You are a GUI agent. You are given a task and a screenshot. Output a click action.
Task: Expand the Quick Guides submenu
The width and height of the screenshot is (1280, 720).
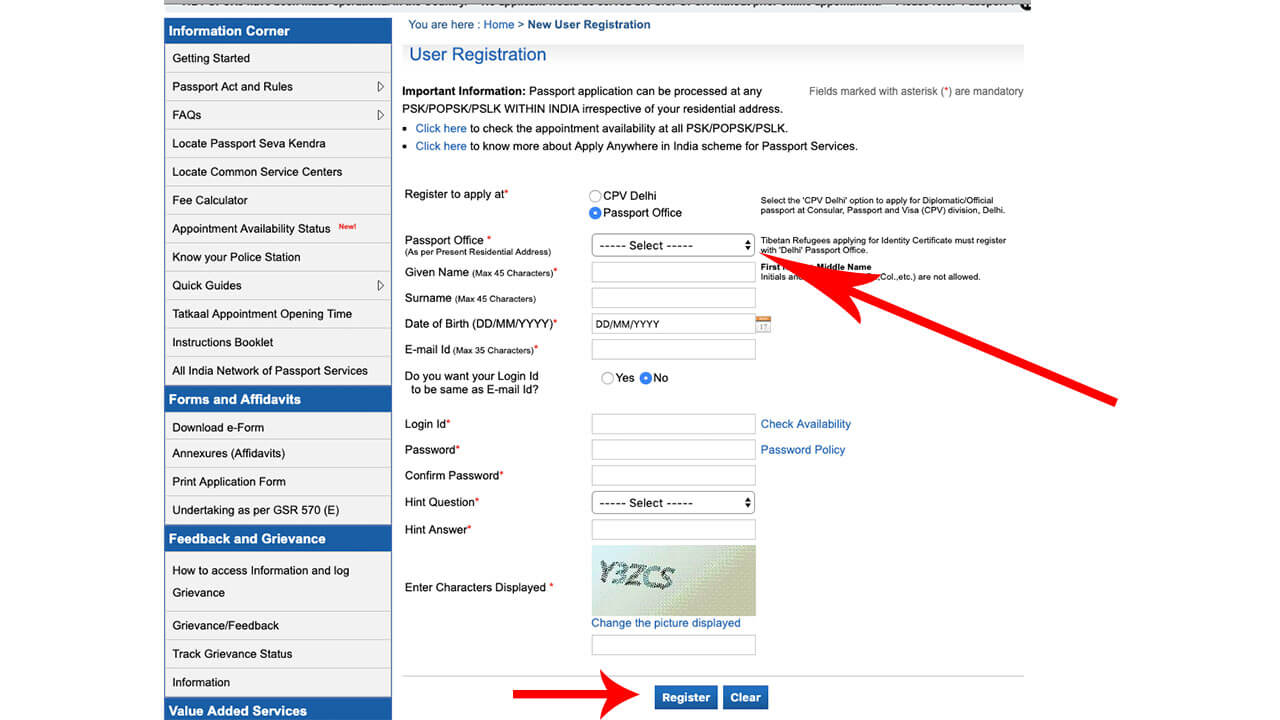380,285
